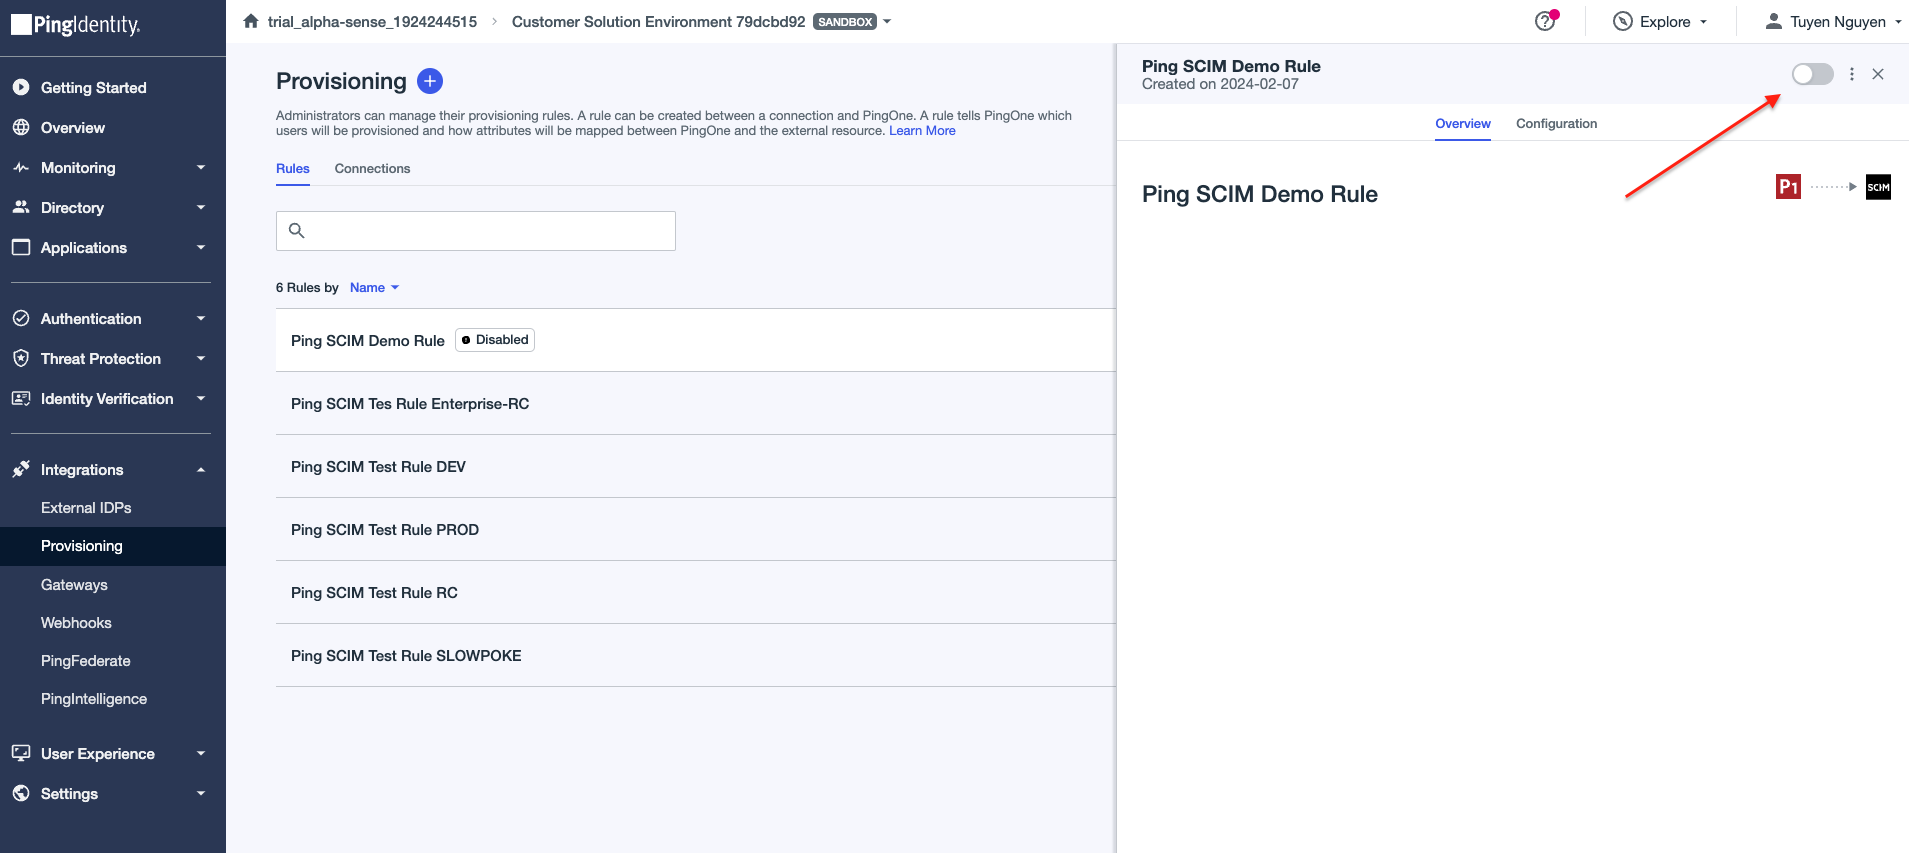
Task: Select the Configuration tab in rule panel
Action: tap(1556, 124)
